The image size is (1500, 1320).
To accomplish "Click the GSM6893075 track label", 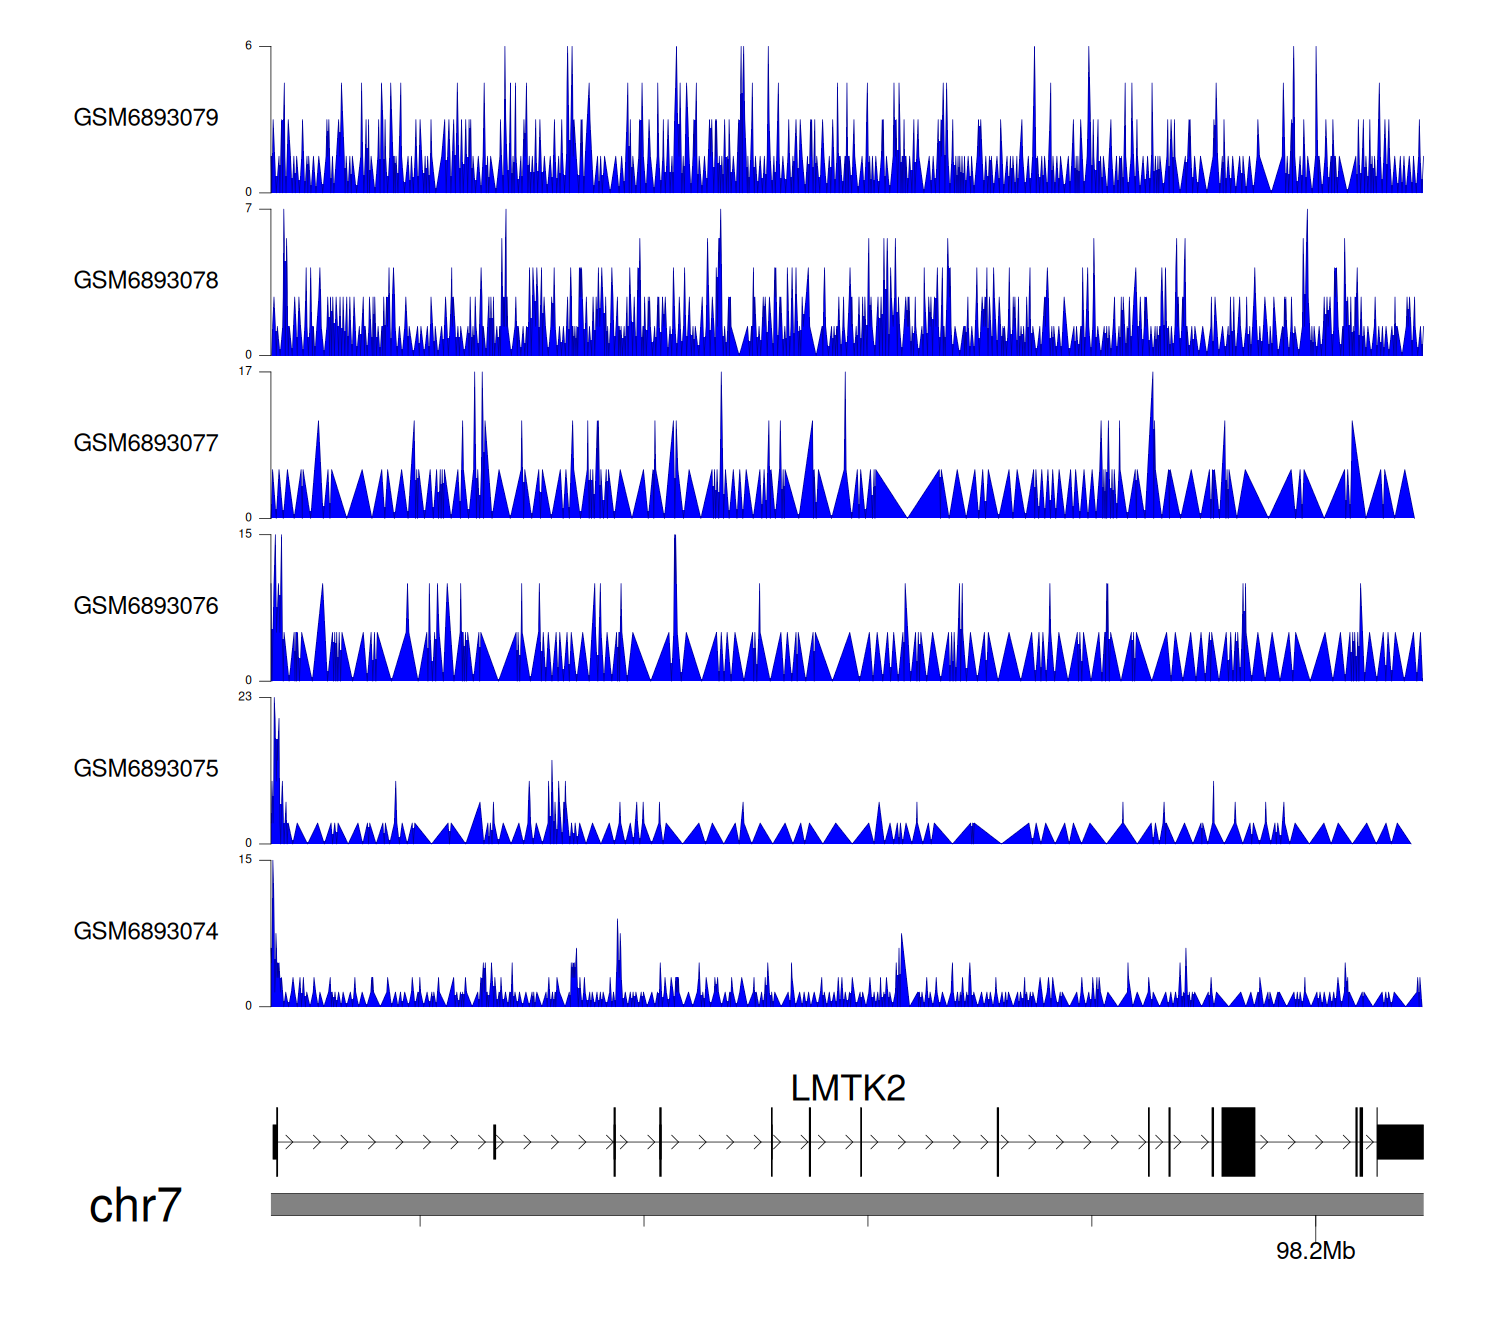I will click(146, 769).
